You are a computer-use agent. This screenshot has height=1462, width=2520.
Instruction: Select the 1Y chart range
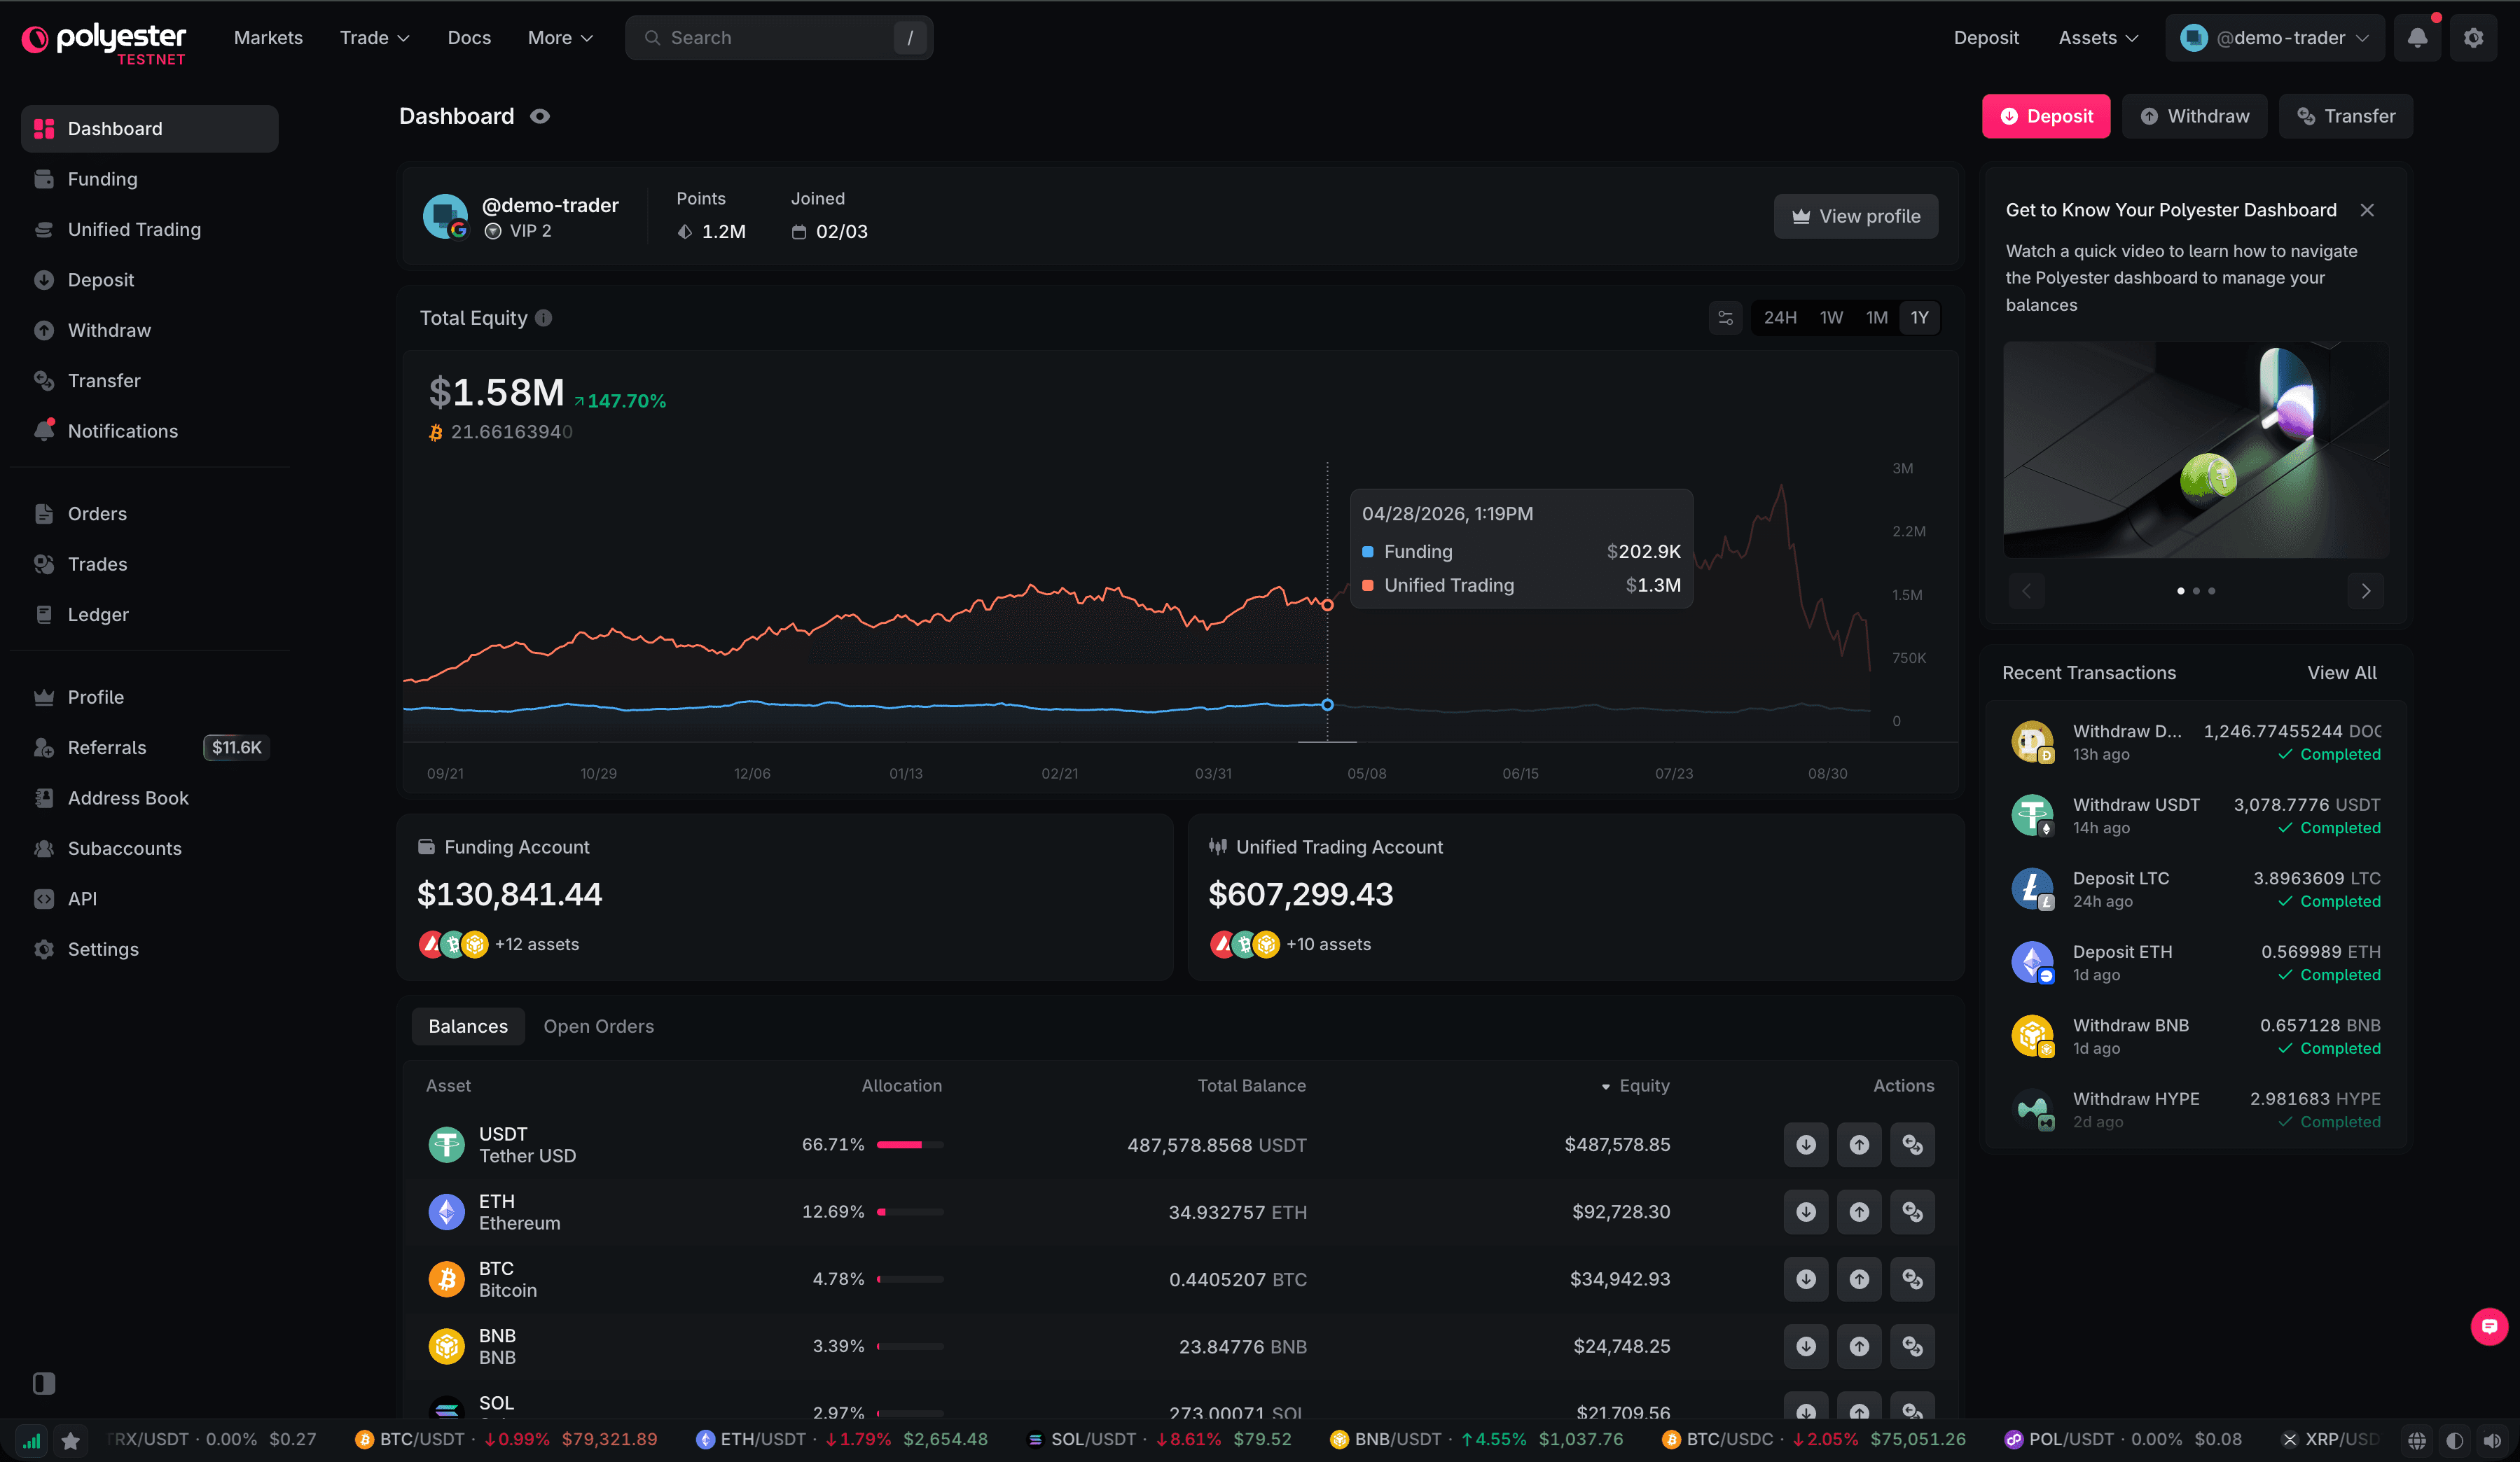1919,318
